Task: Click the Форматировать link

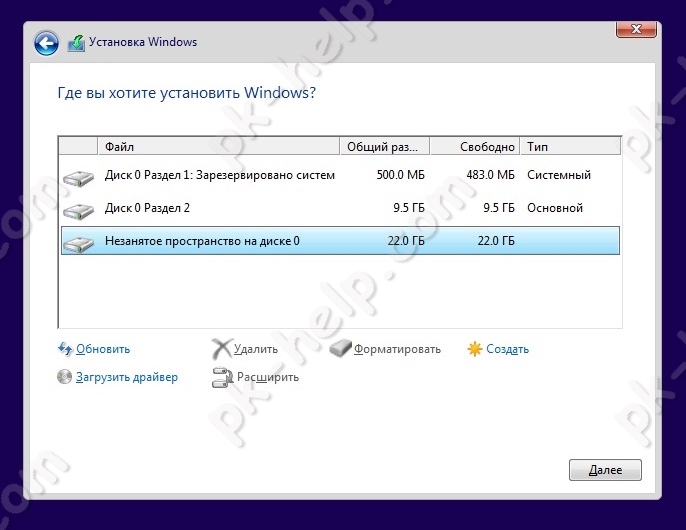Action: pyautogui.click(x=397, y=349)
